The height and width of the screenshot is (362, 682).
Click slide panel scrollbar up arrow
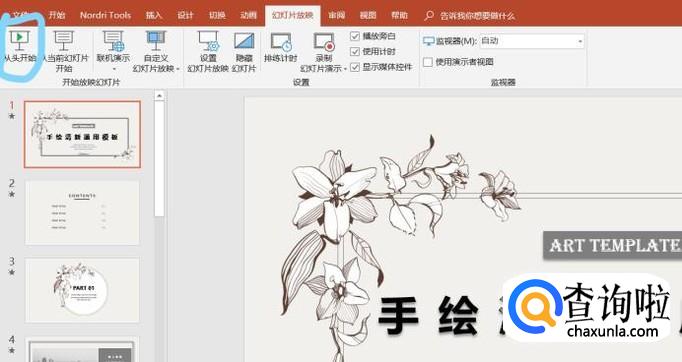point(159,95)
